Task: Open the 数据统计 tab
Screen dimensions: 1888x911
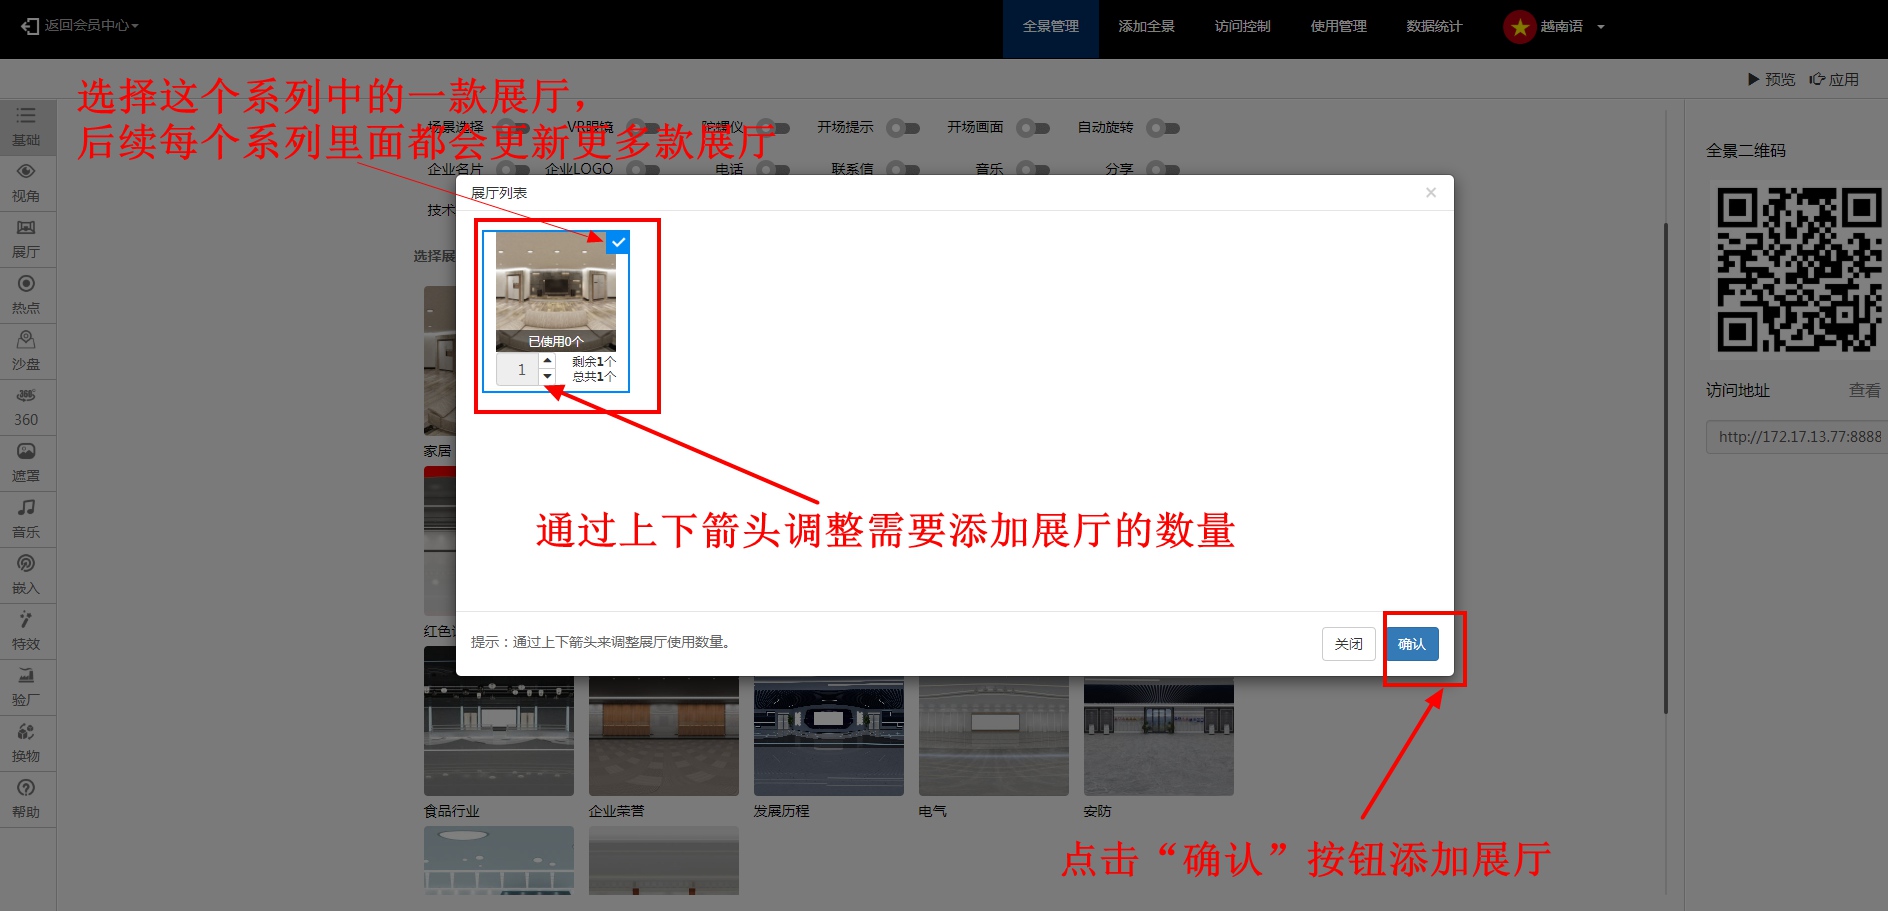Action: 1434,27
